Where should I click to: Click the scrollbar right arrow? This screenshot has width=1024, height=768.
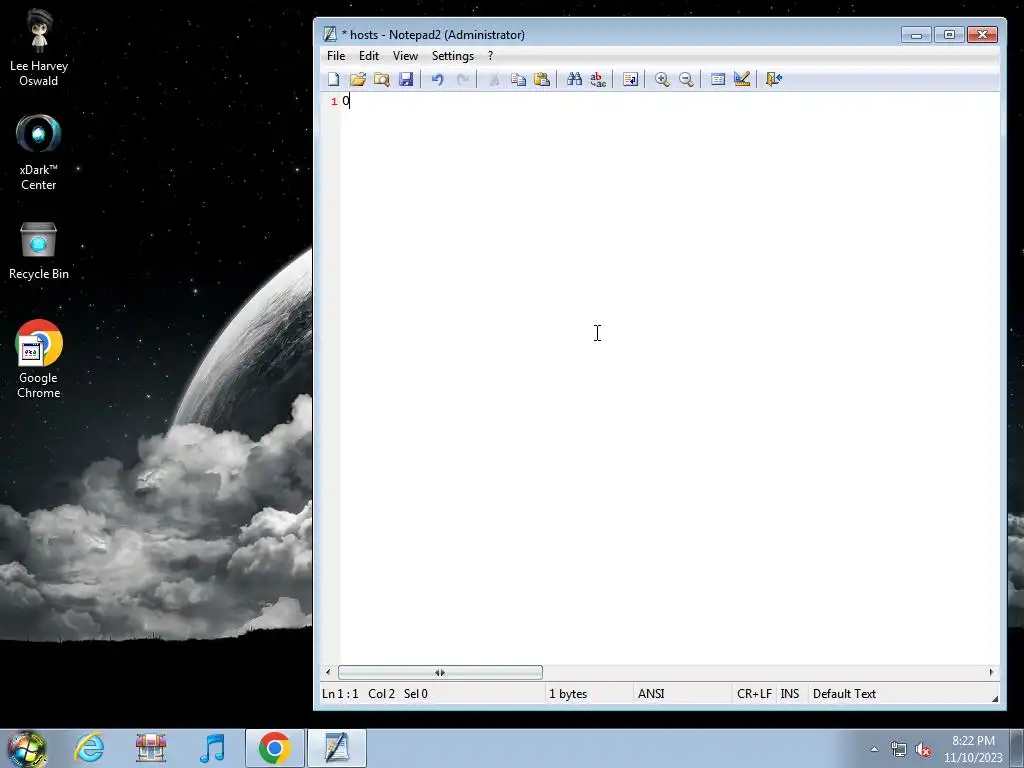(991, 672)
